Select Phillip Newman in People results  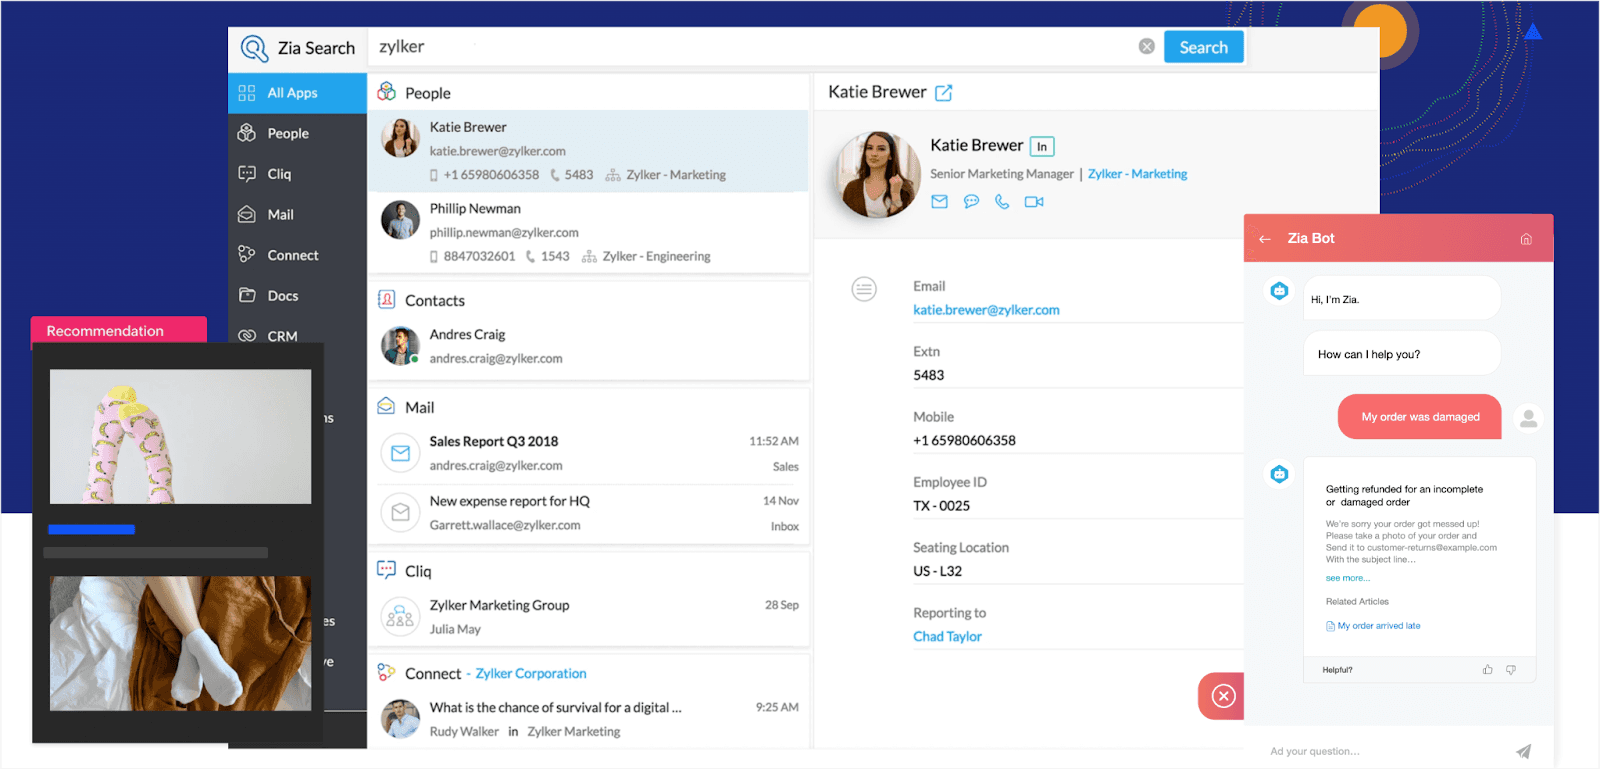[588, 232]
